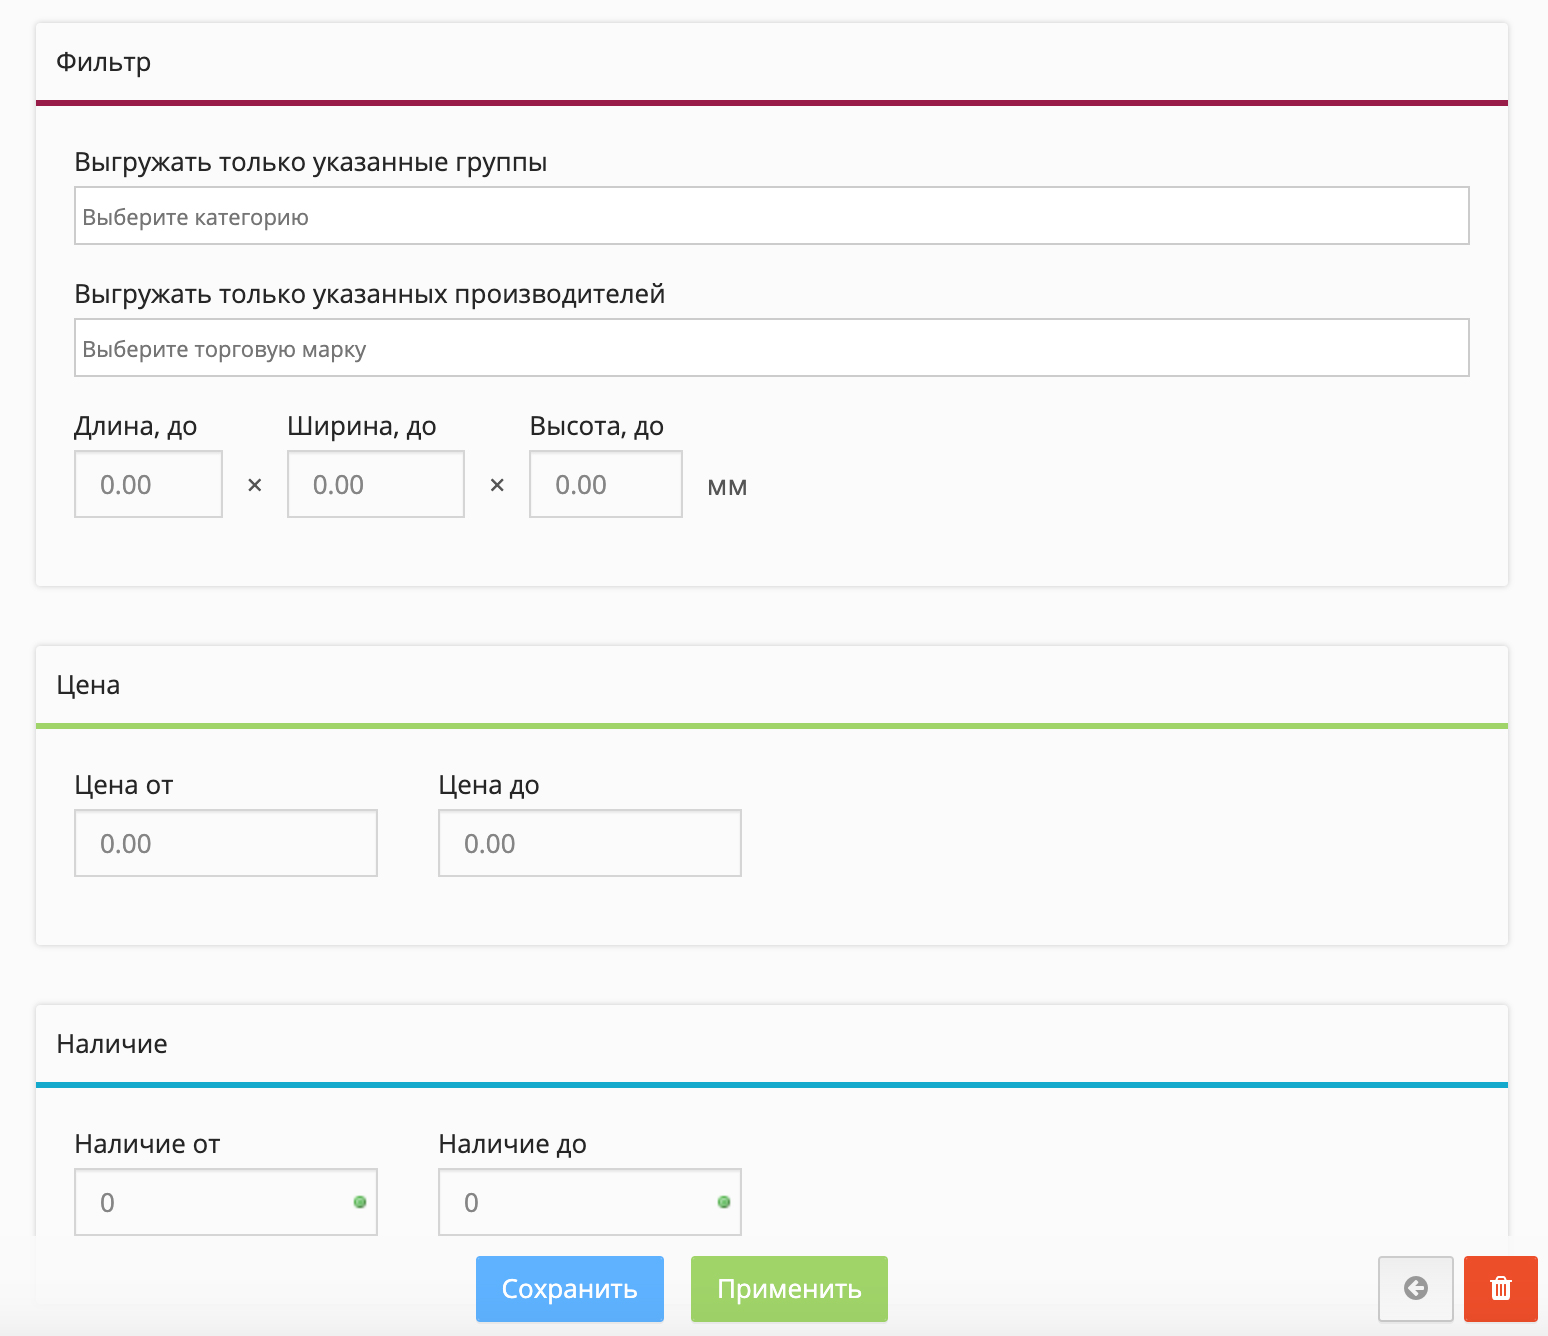Screen dimensions: 1548x1336
Task: Focus the Ширина, до input field
Action: 375,484
